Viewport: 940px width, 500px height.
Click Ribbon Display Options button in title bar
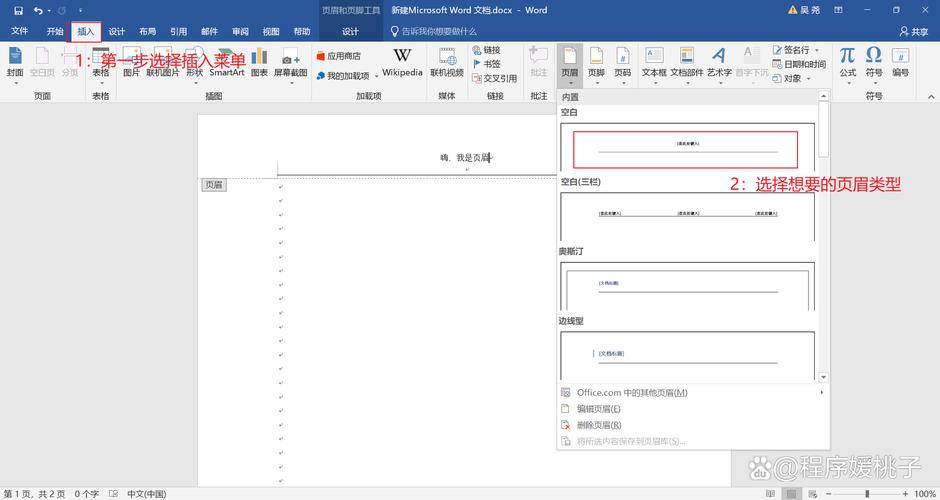pyautogui.click(x=838, y=10)
